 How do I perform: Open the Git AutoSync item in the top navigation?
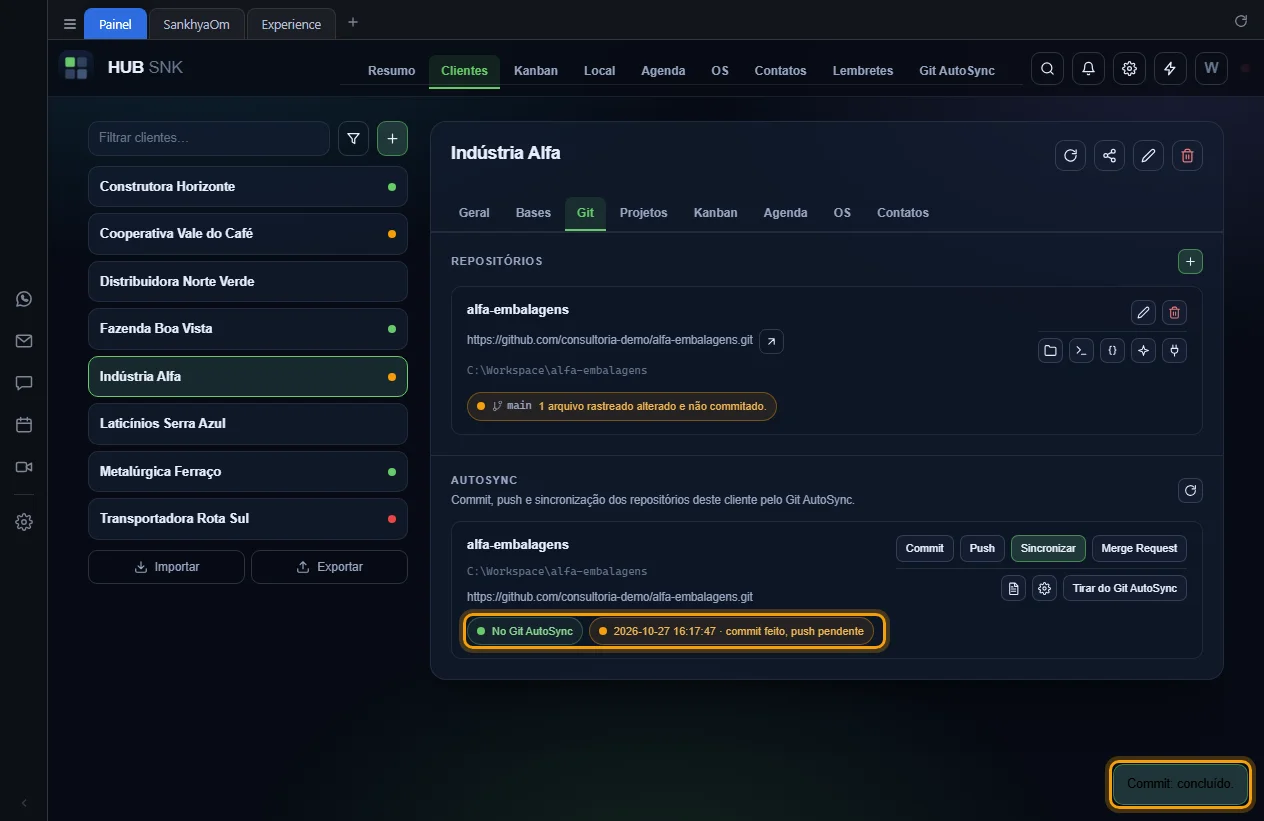pos(957,71)
